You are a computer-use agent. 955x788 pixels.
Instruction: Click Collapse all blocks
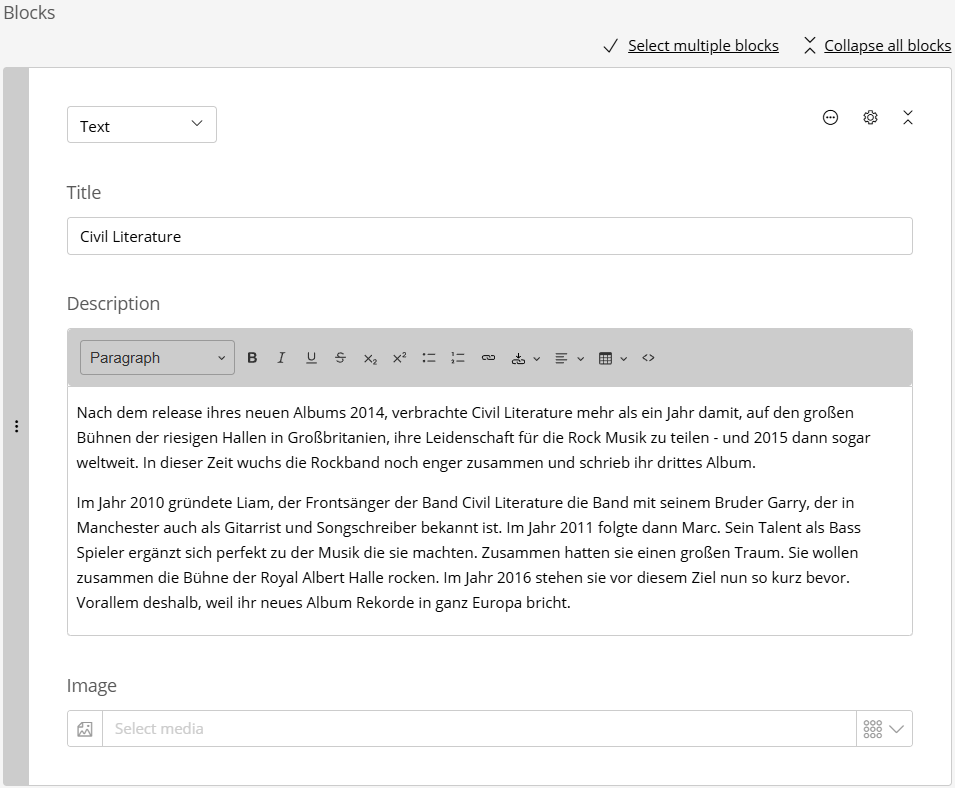887,46
